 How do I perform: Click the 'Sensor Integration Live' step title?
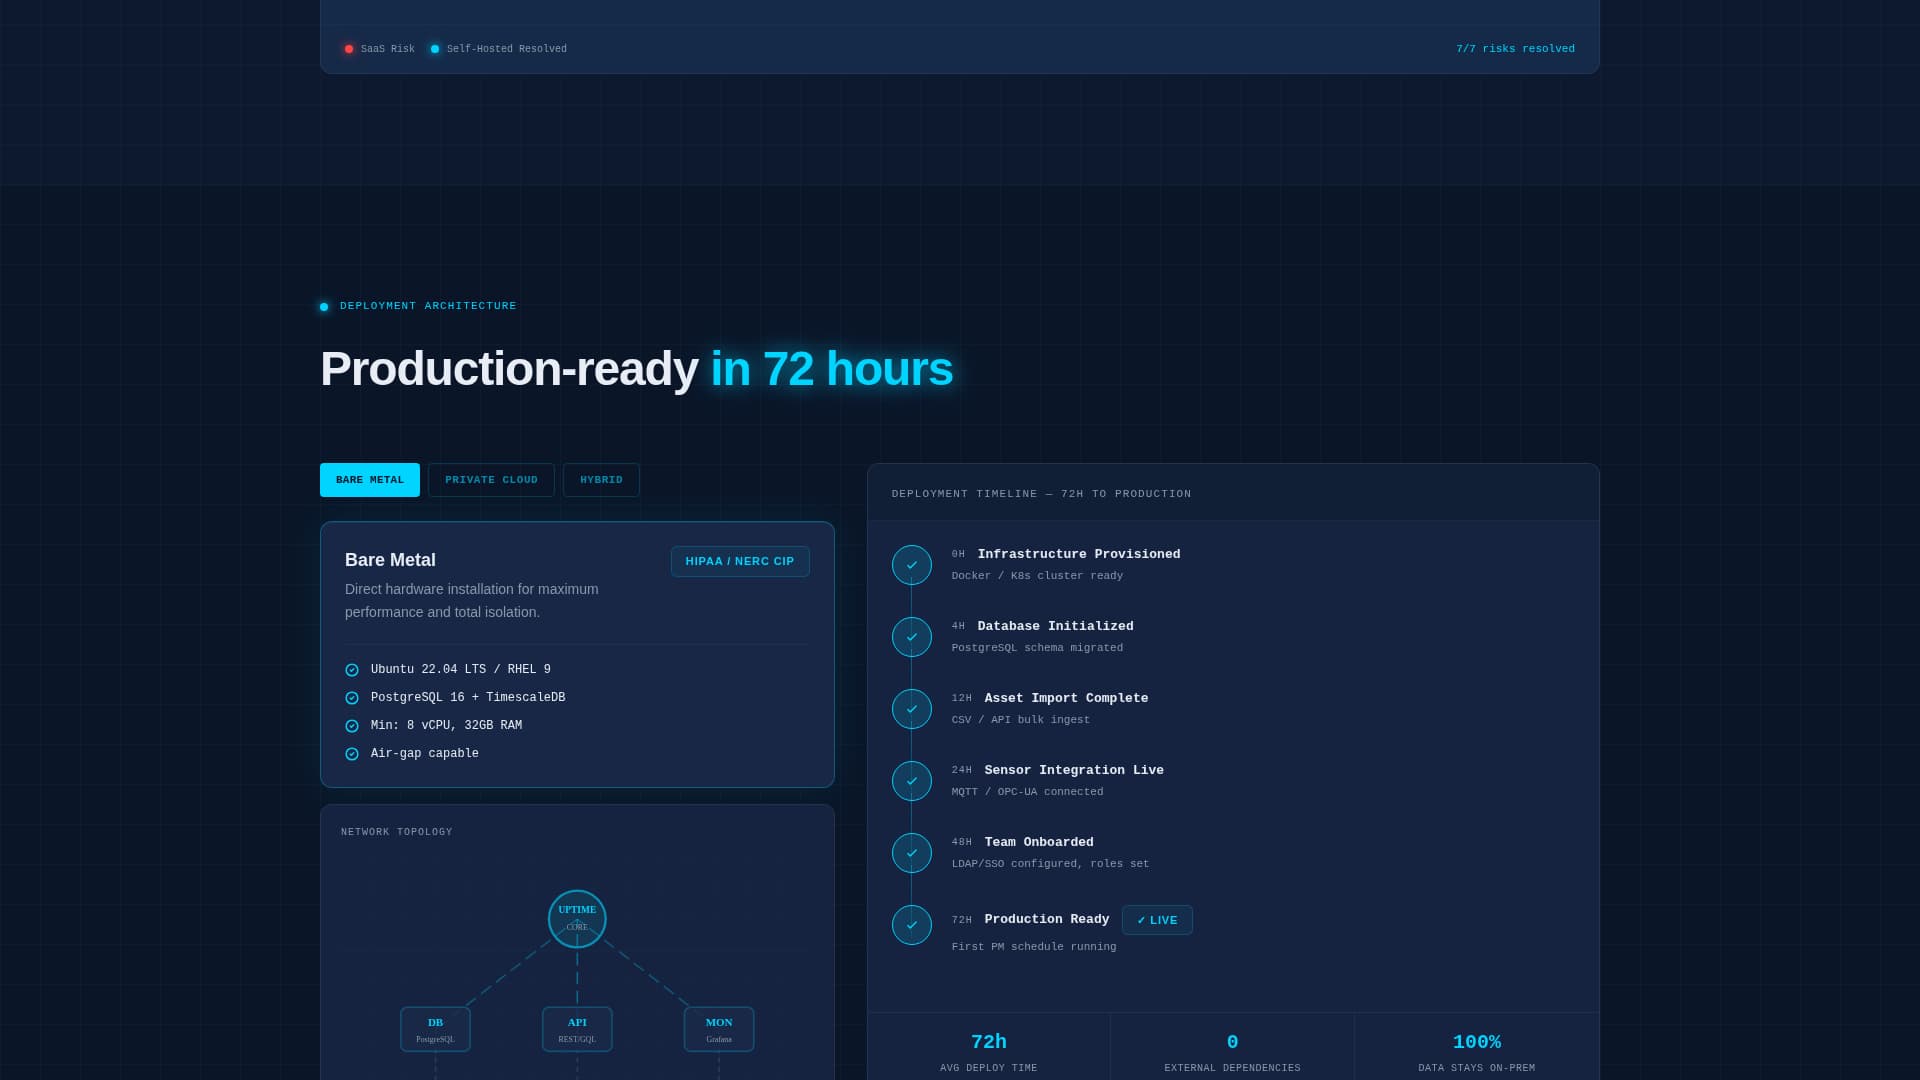point(1074,770)
